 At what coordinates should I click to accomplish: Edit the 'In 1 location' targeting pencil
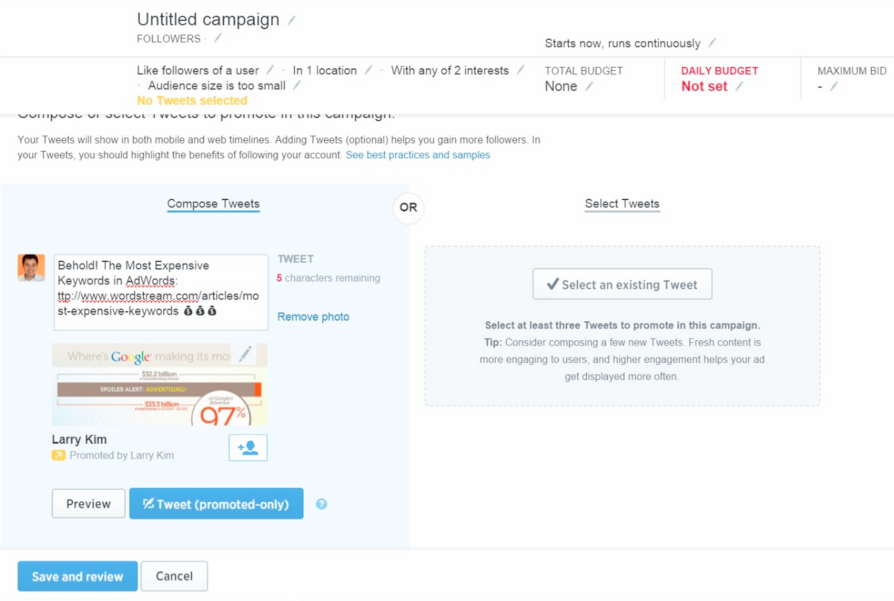tap(368, 70)
